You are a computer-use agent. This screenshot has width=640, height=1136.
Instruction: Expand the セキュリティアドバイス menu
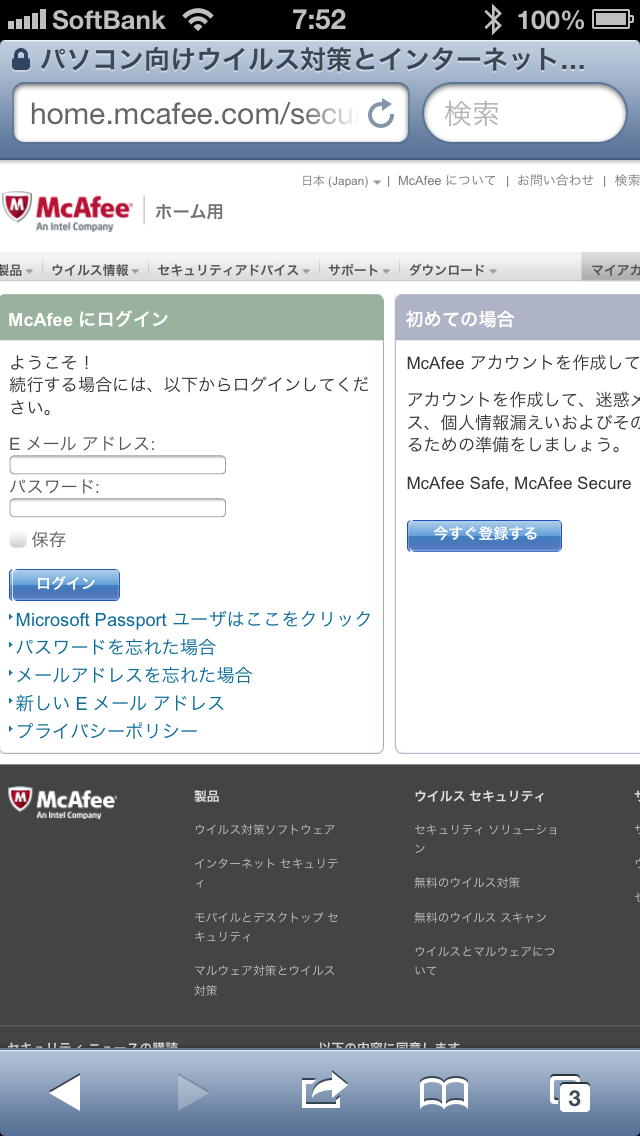coord(234,270)
